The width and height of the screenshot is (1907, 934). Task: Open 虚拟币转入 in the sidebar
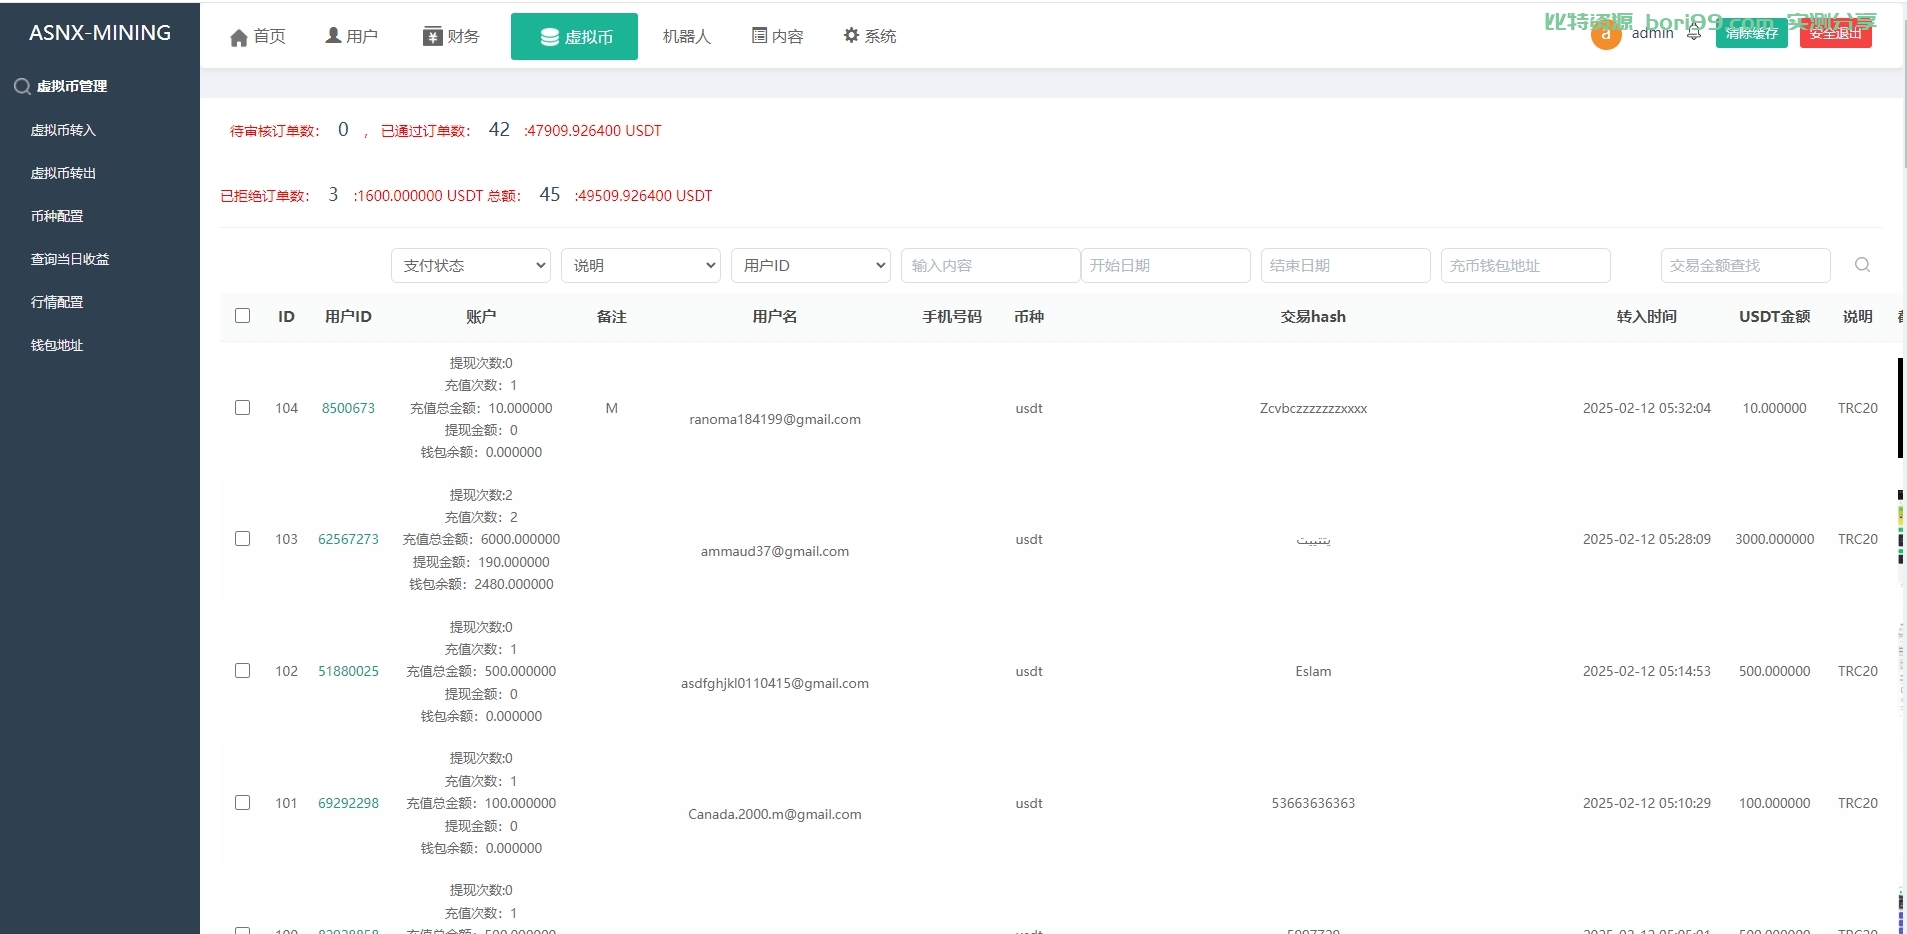click(63, 130)
